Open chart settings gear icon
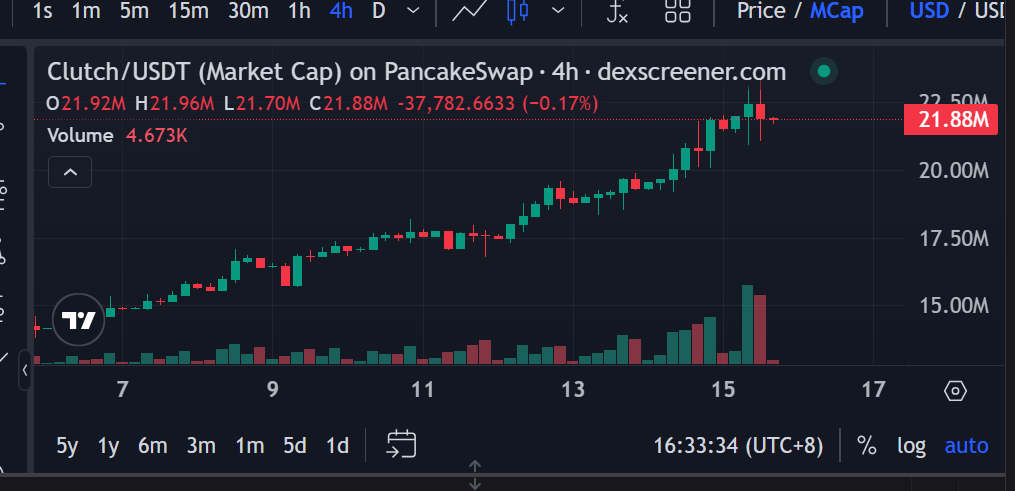Image resolution: width=1015 pixels, height=491 pixels. pyautogui.click(x=955, y=391)
